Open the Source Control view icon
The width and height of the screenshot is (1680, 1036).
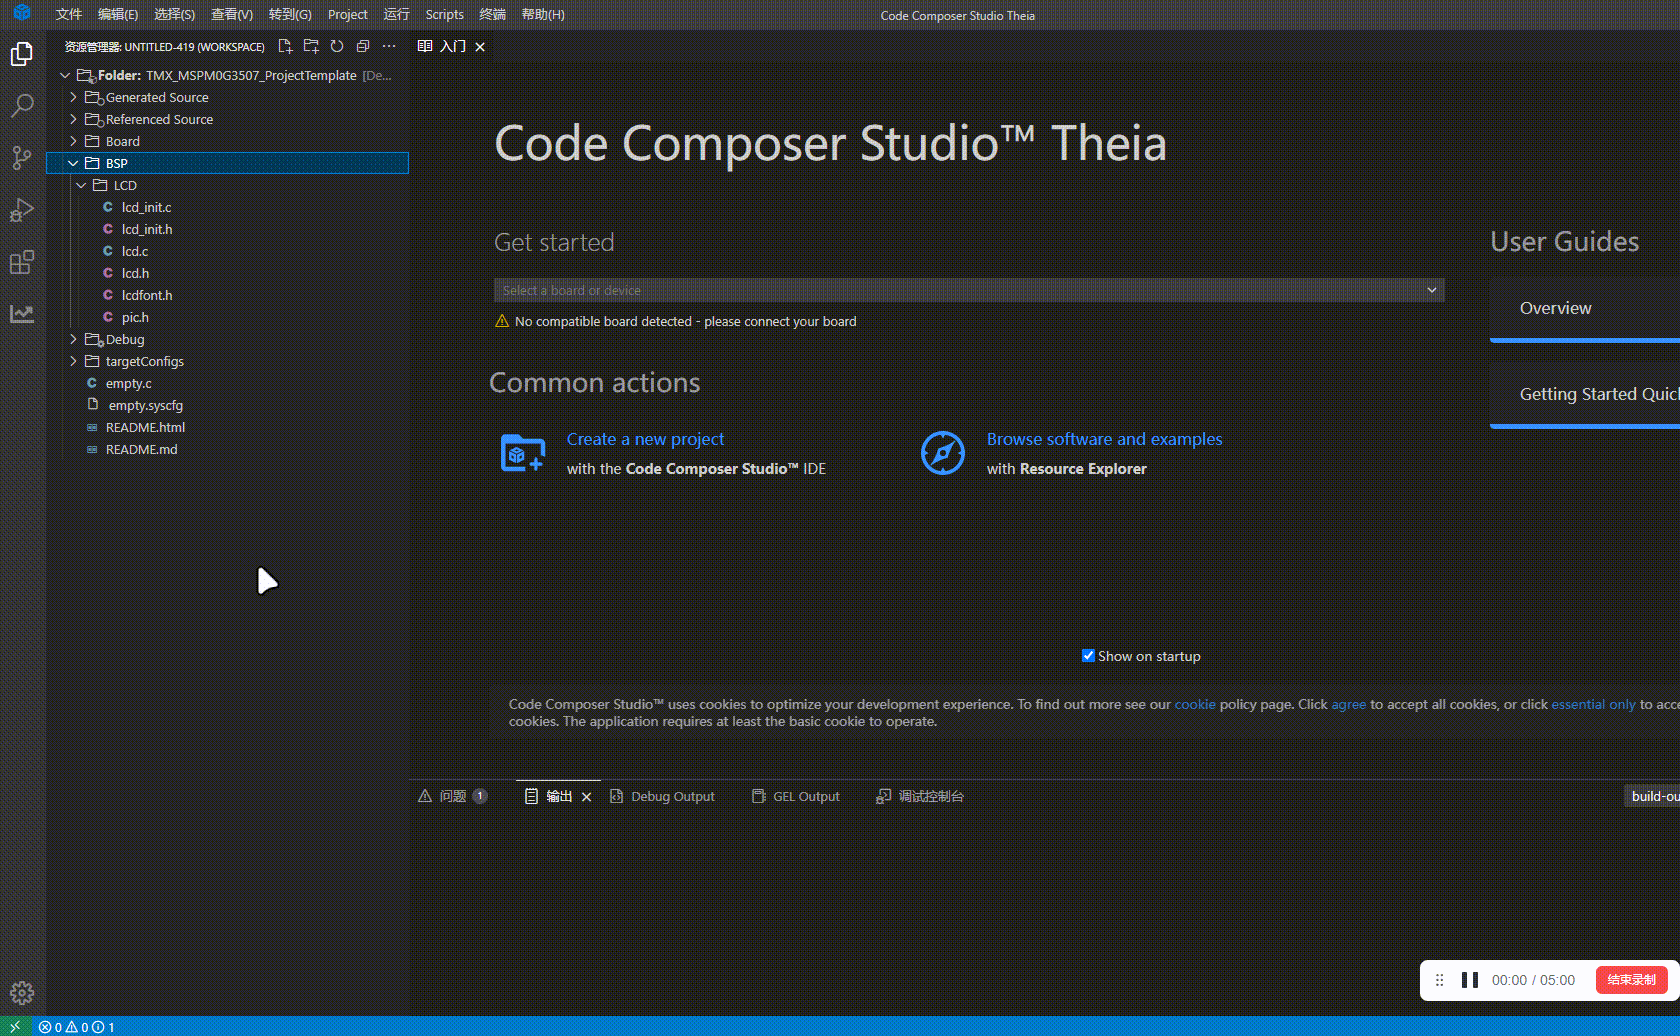point(22,158)
